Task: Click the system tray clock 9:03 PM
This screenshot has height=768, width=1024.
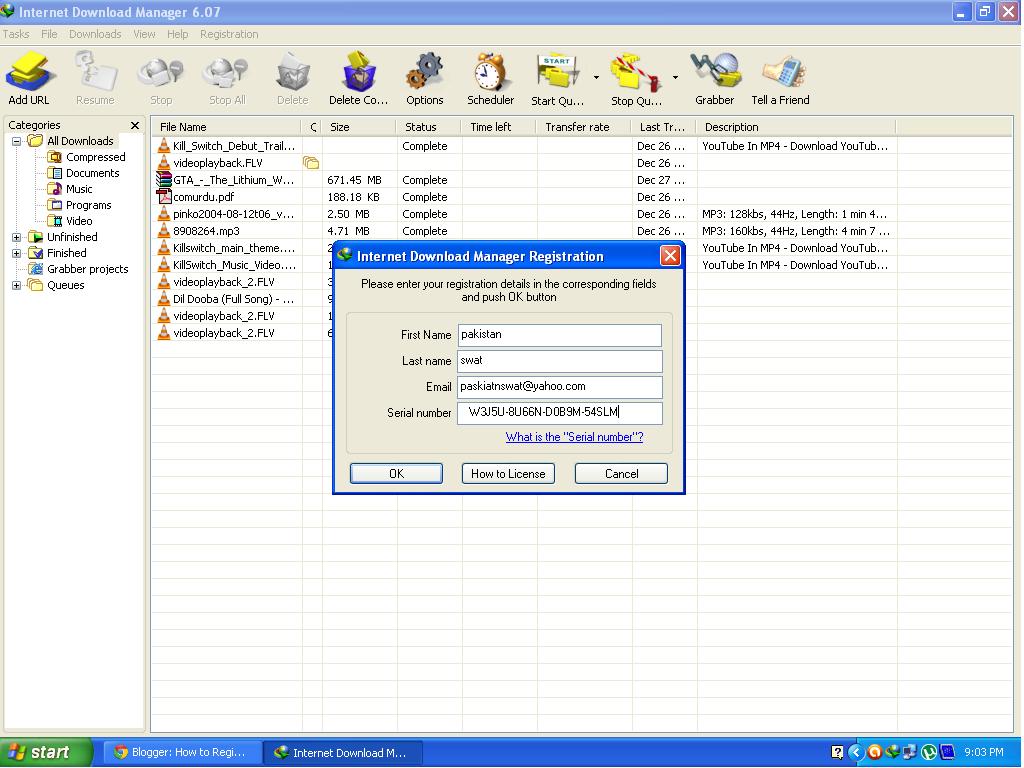Action: (984, 752)
